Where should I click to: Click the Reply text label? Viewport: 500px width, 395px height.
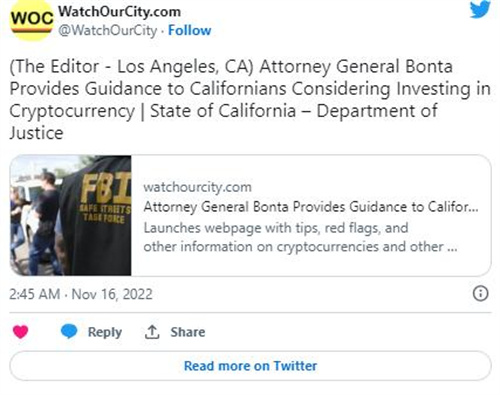click(x=105, y=332)
